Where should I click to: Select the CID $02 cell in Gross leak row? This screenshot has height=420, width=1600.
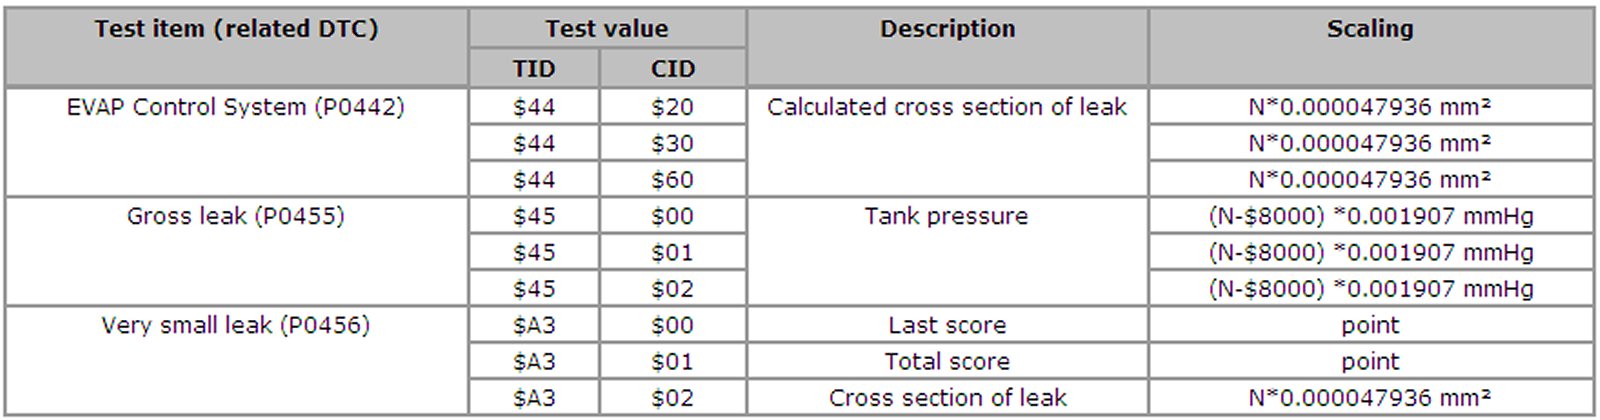(x=672, y=289)
